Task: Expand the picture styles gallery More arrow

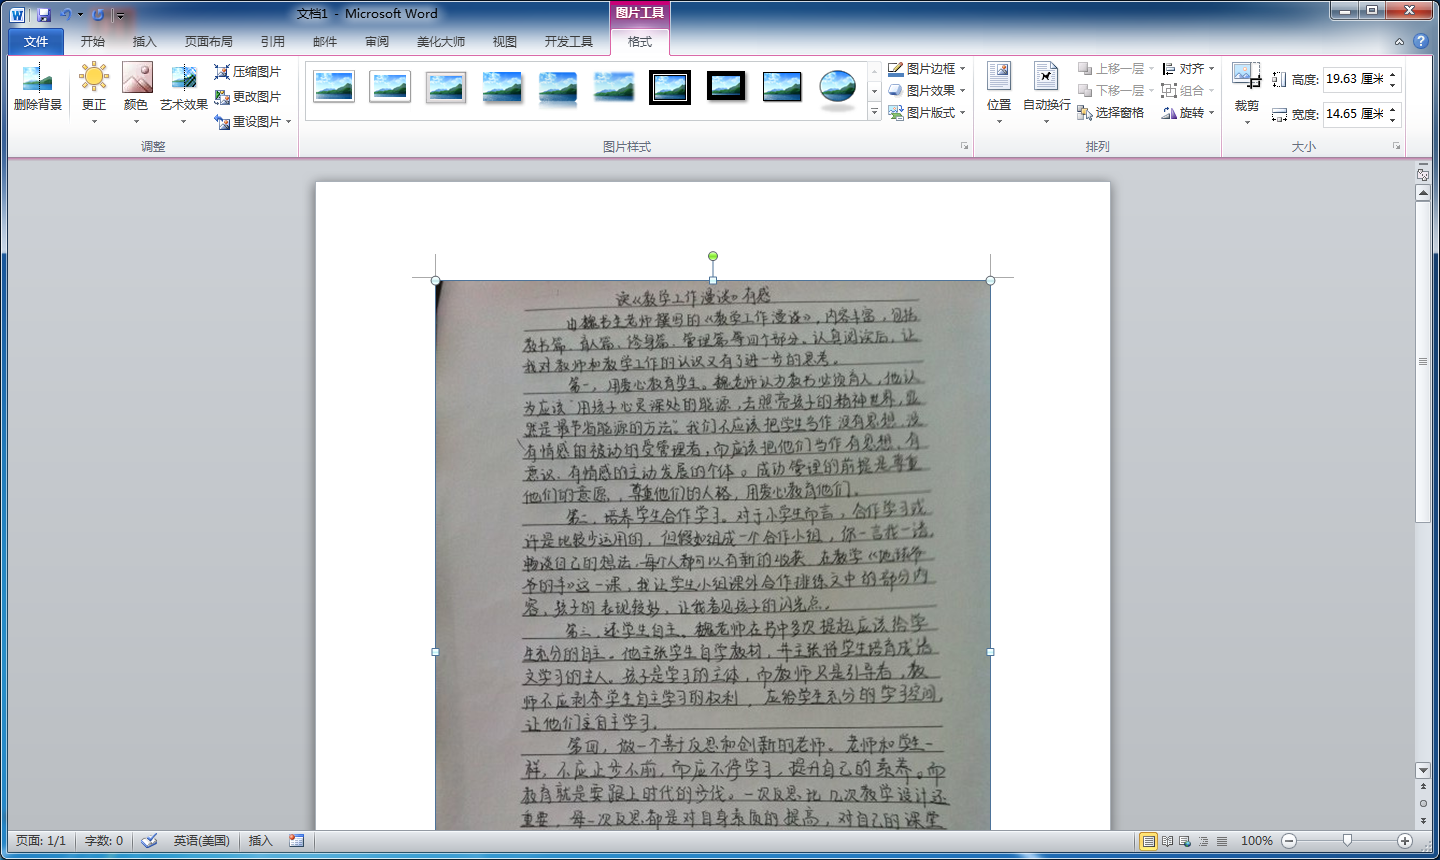Action: [x=875, y=112]
